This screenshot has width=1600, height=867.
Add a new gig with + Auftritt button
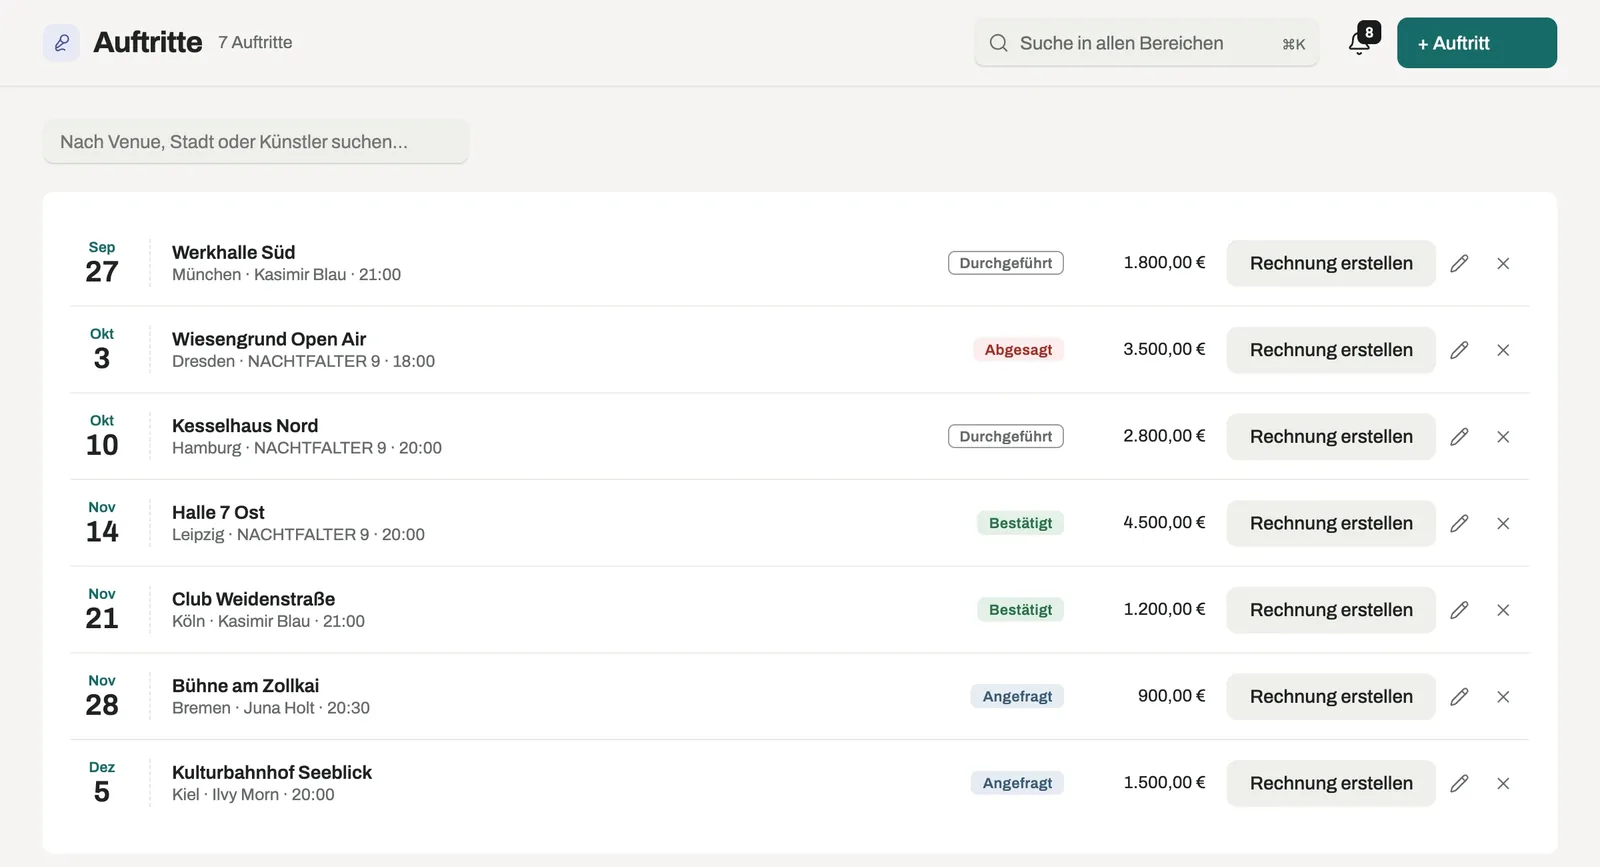1476,43
